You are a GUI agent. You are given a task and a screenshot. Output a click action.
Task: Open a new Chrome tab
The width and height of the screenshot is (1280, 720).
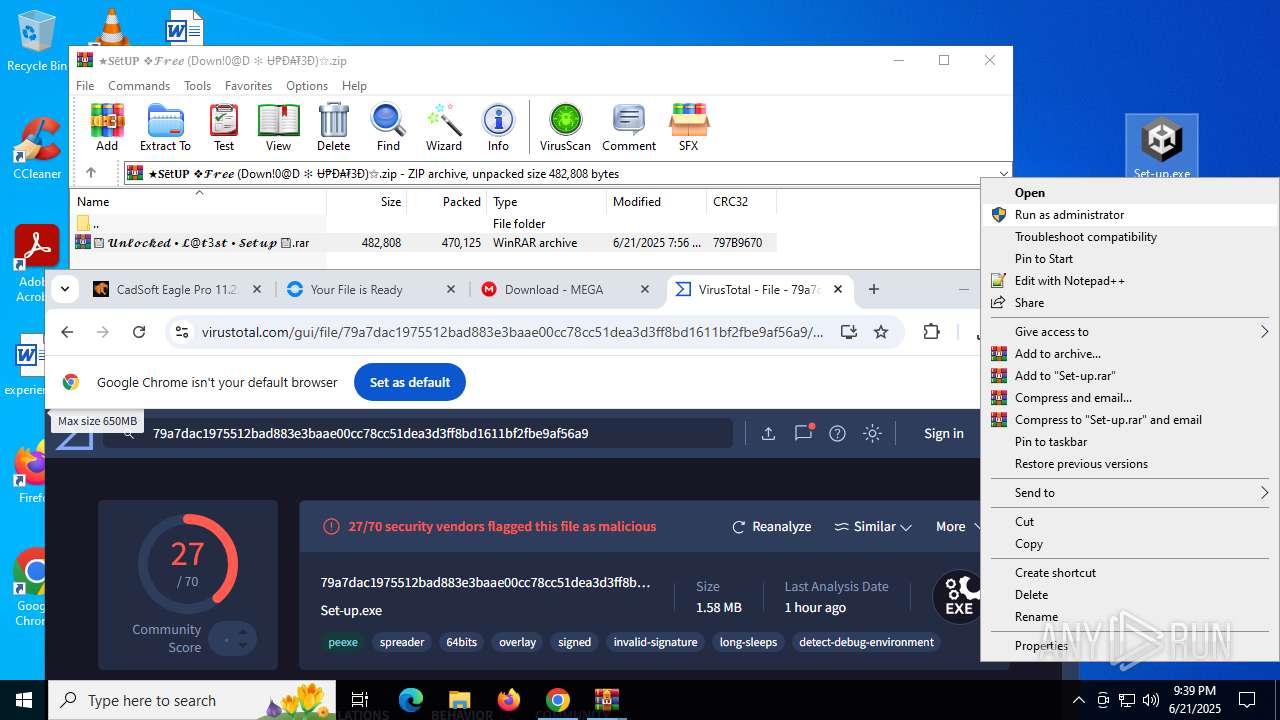coord(874,289)
